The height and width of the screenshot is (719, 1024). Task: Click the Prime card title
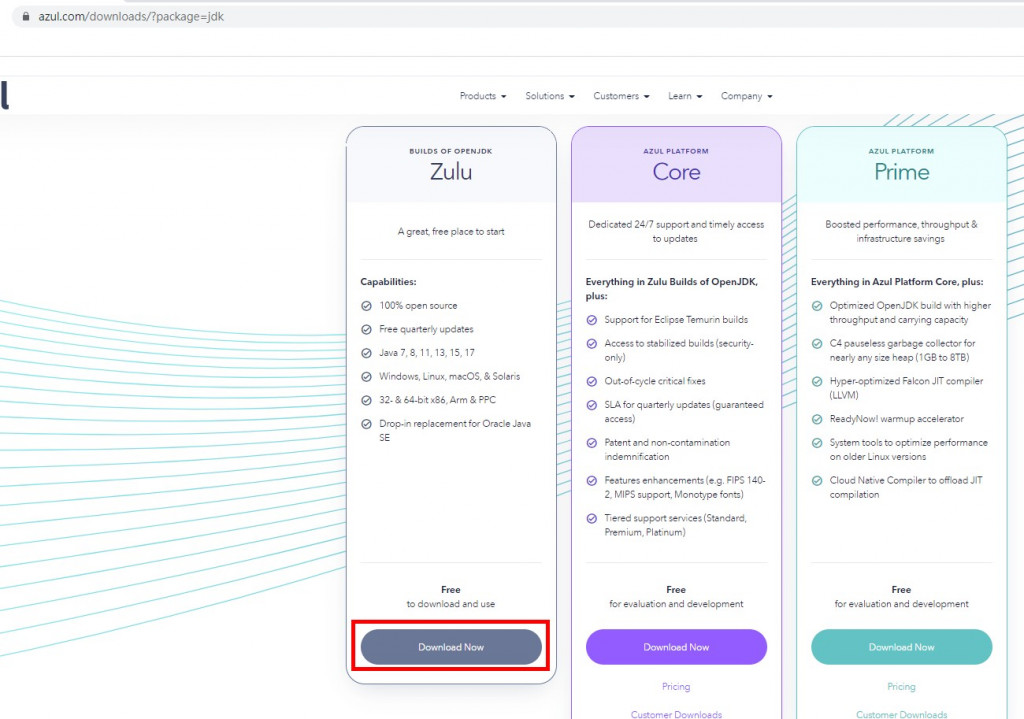901,172
